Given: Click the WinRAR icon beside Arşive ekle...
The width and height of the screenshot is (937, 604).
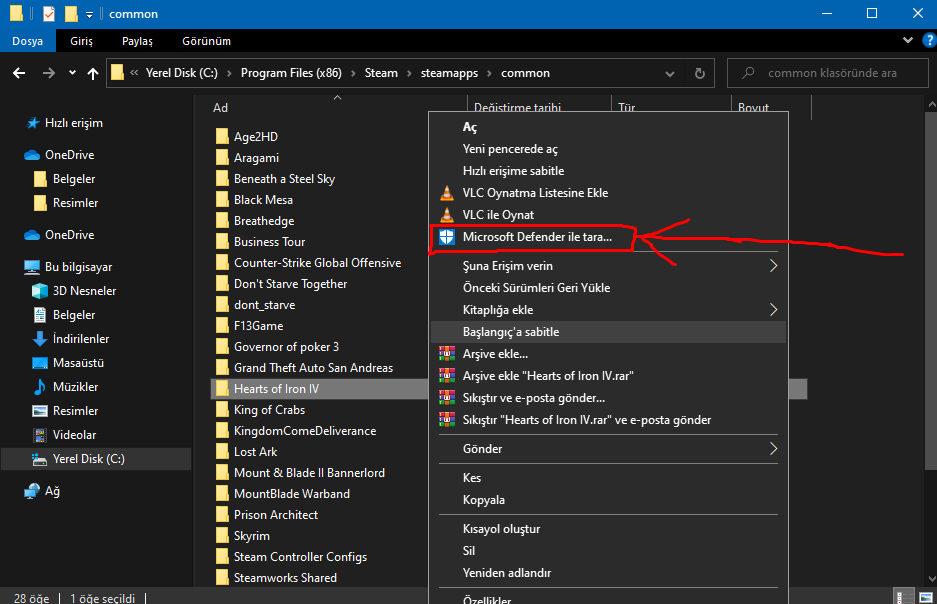Looking at the screenshot, I should tap(446, 354).
